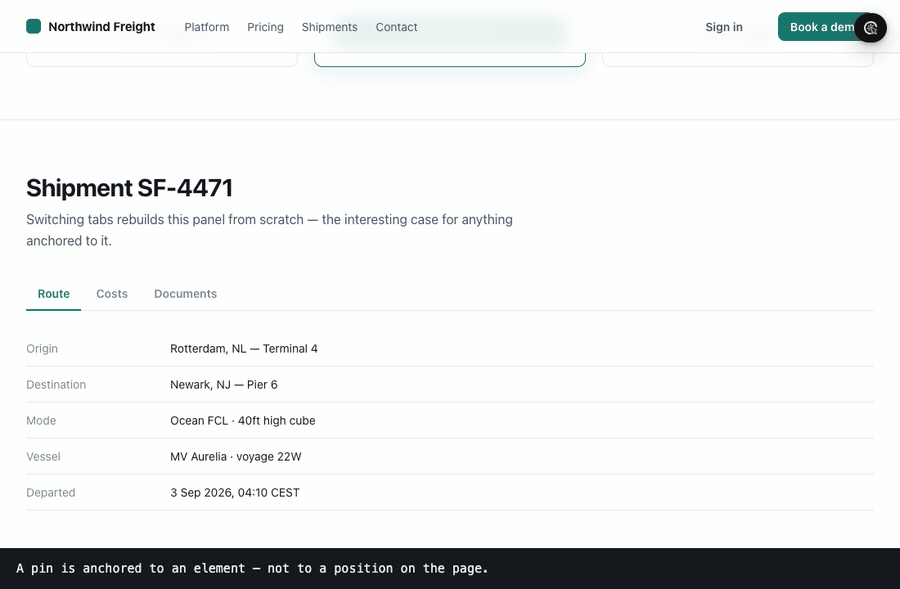Click the Book a demo button
The height and width of the screenshot is (589, 900).
tap(822, 27)
